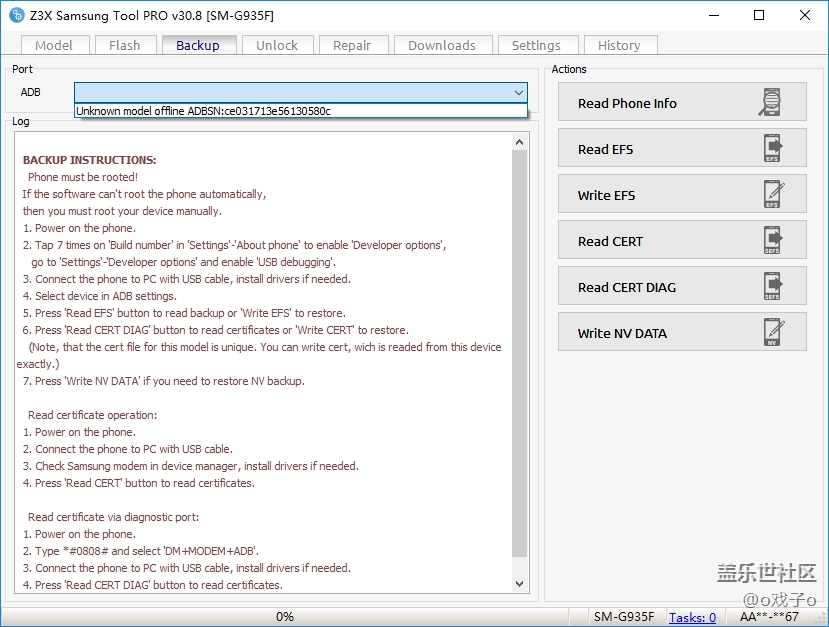View the History tab

[x=619, y=45]
